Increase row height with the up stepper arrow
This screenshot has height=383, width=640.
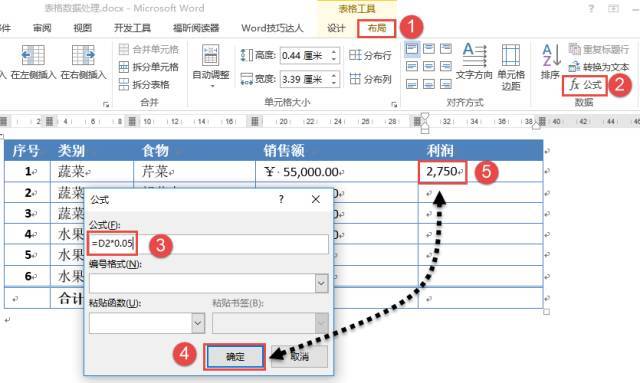point(334,51)
